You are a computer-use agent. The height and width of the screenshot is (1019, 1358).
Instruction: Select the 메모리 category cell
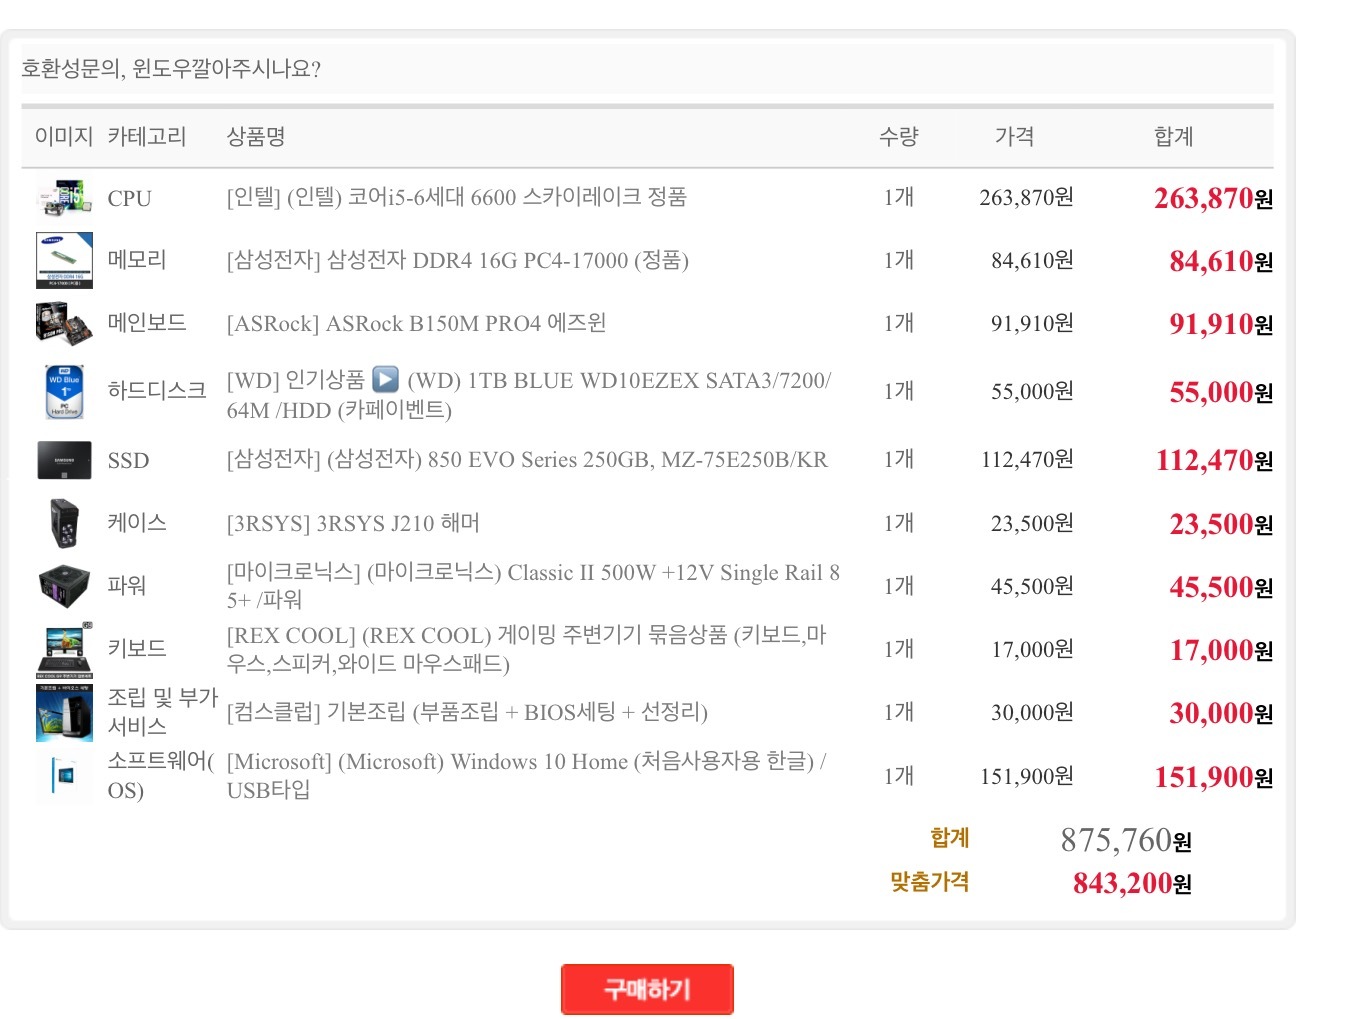point(137,260)
